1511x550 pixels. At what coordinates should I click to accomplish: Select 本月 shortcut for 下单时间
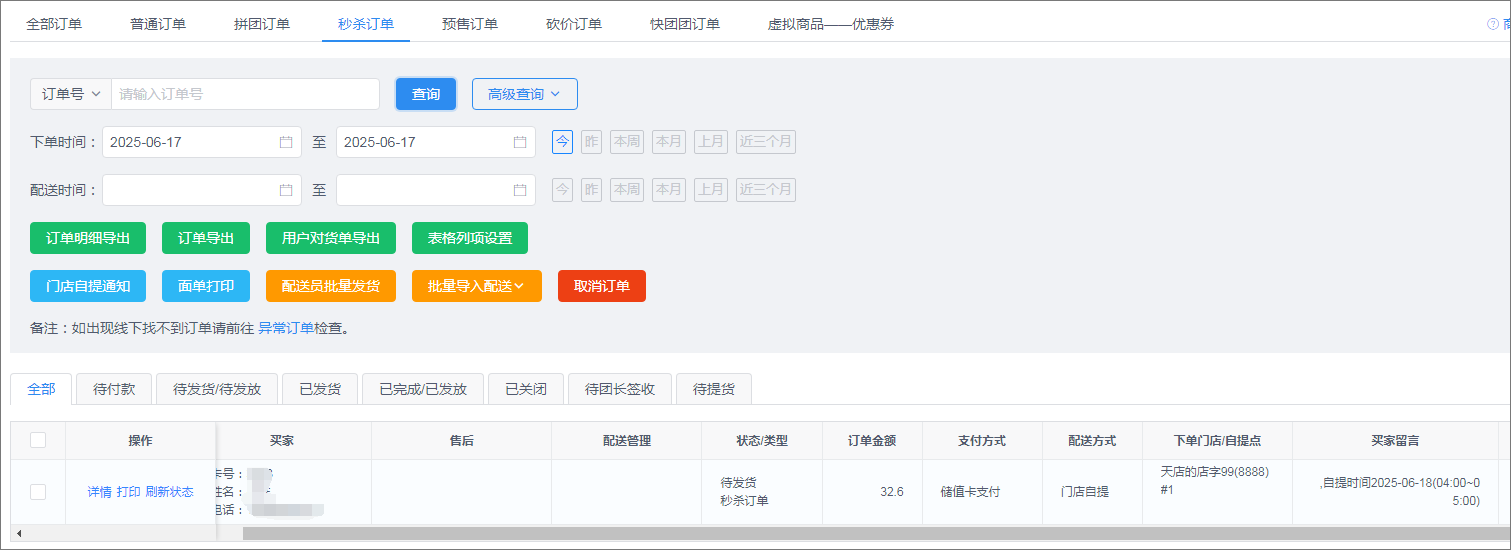[x=669, y=142]
